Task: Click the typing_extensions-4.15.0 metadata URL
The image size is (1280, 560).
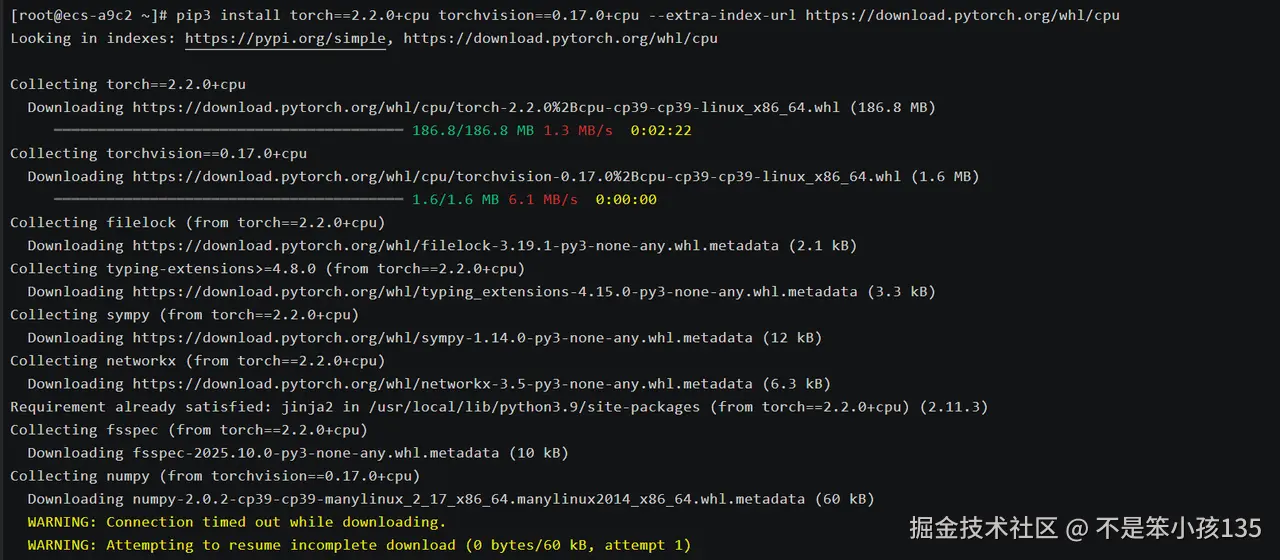Action: pyautogui.click(x=495, y=291)
